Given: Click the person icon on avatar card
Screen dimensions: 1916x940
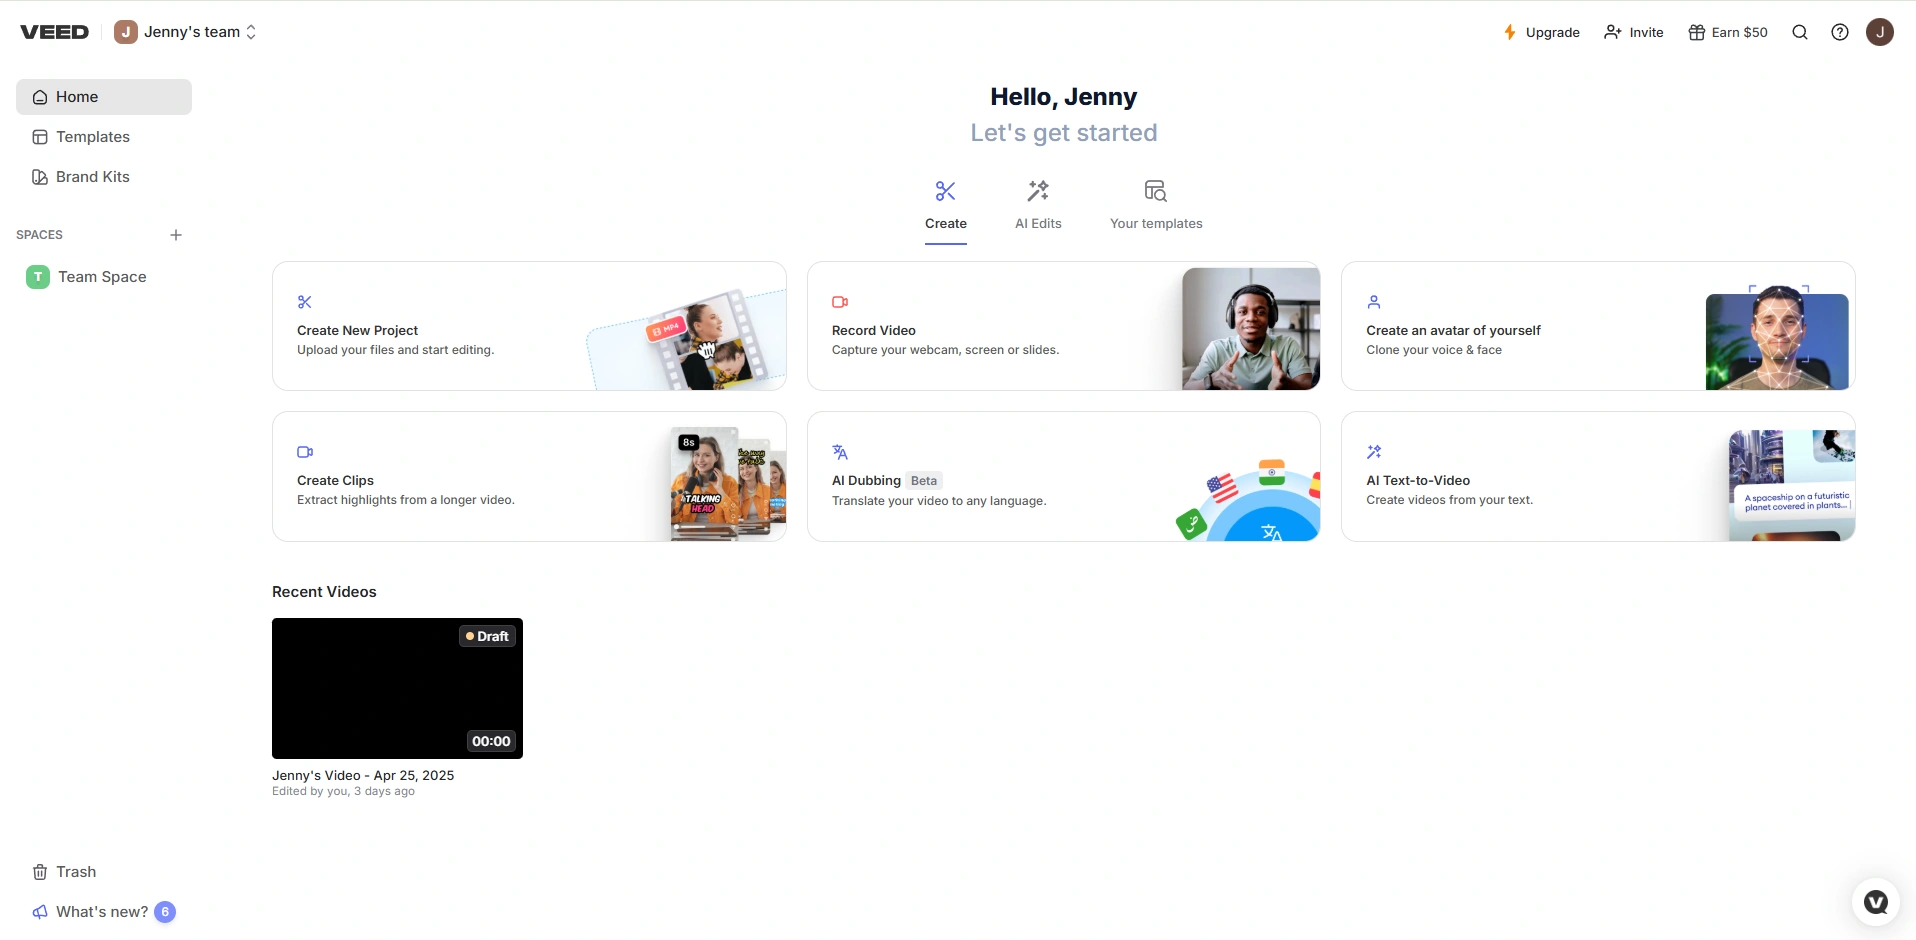Looking at the screenshot, I should (1374, 302).
